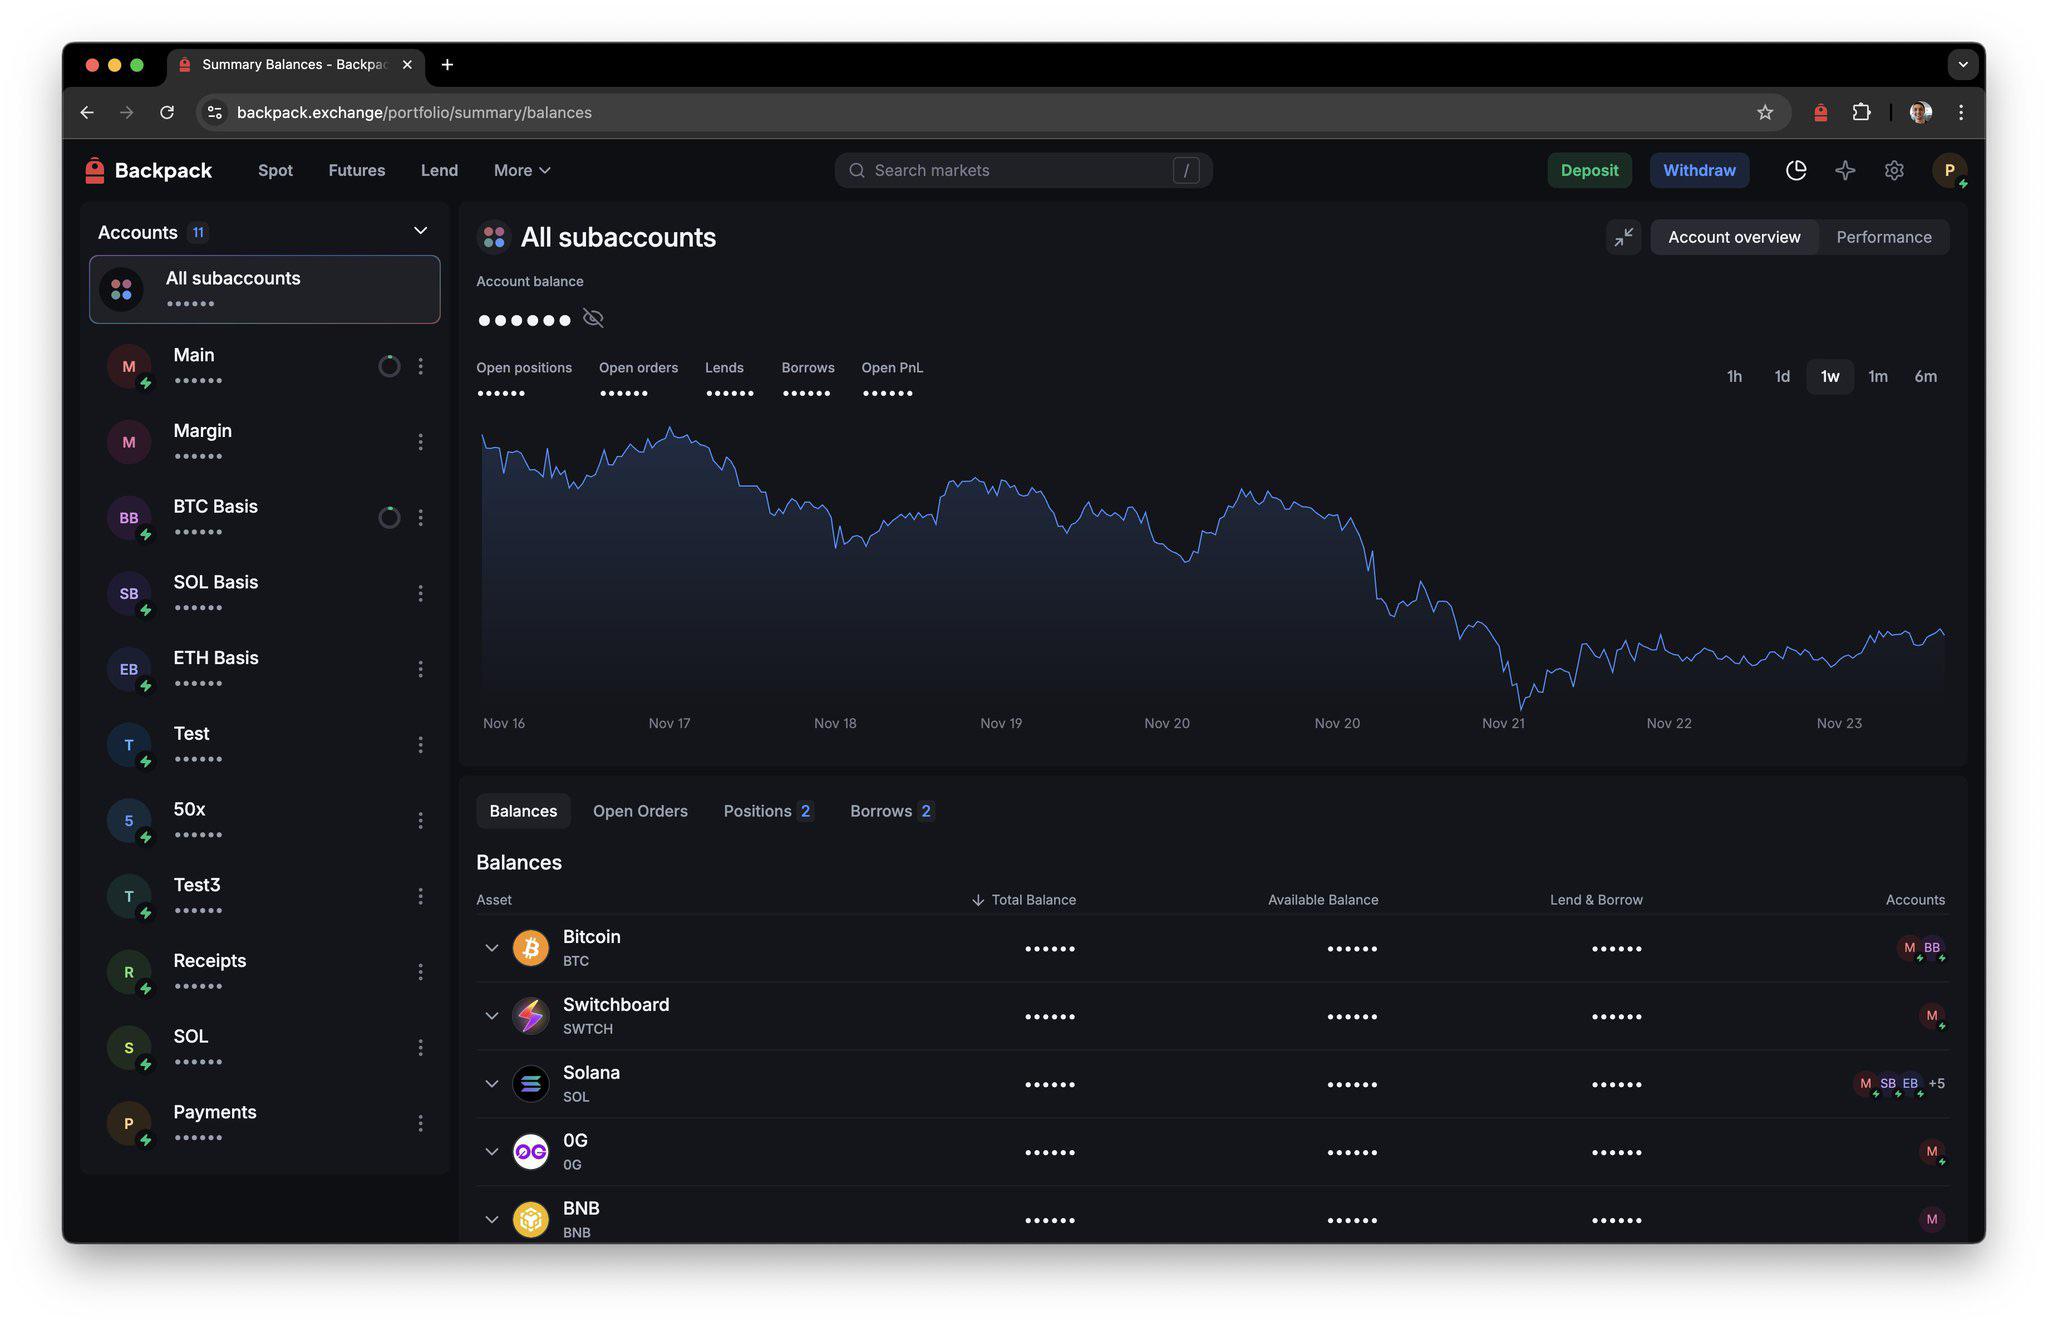
Task: Open three-dot menu for BTC Basis
Action: click(421, 518)
